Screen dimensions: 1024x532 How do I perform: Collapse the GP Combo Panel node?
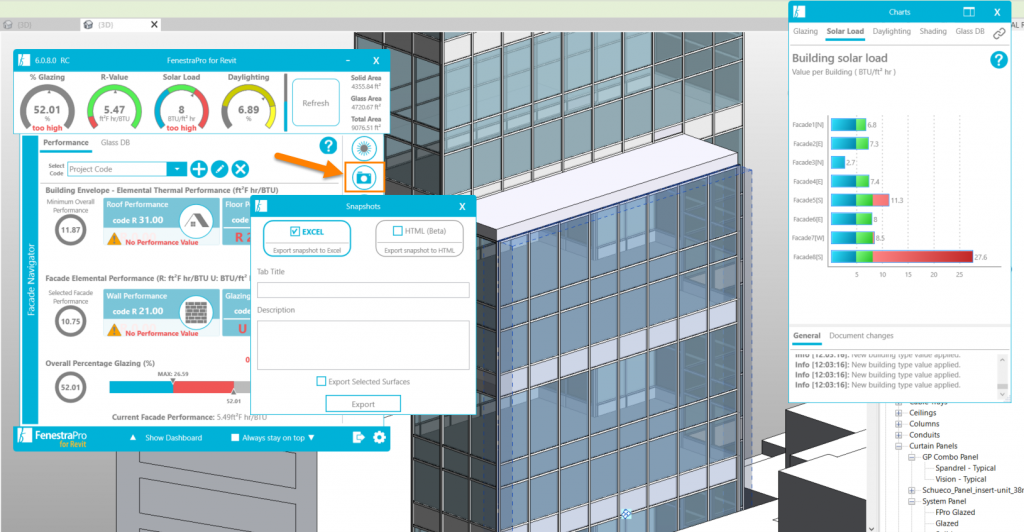pyautogui.click(x=912, y=457)
